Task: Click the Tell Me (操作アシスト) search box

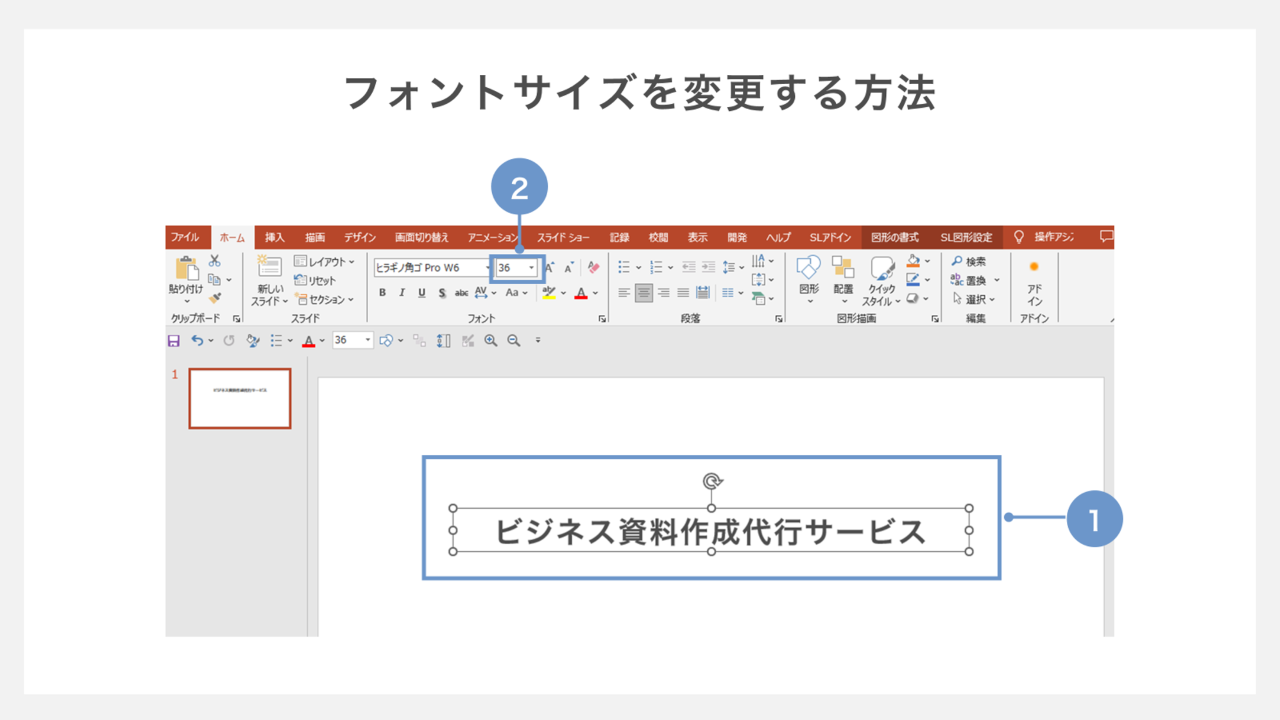Action: tap(1044, 238)
